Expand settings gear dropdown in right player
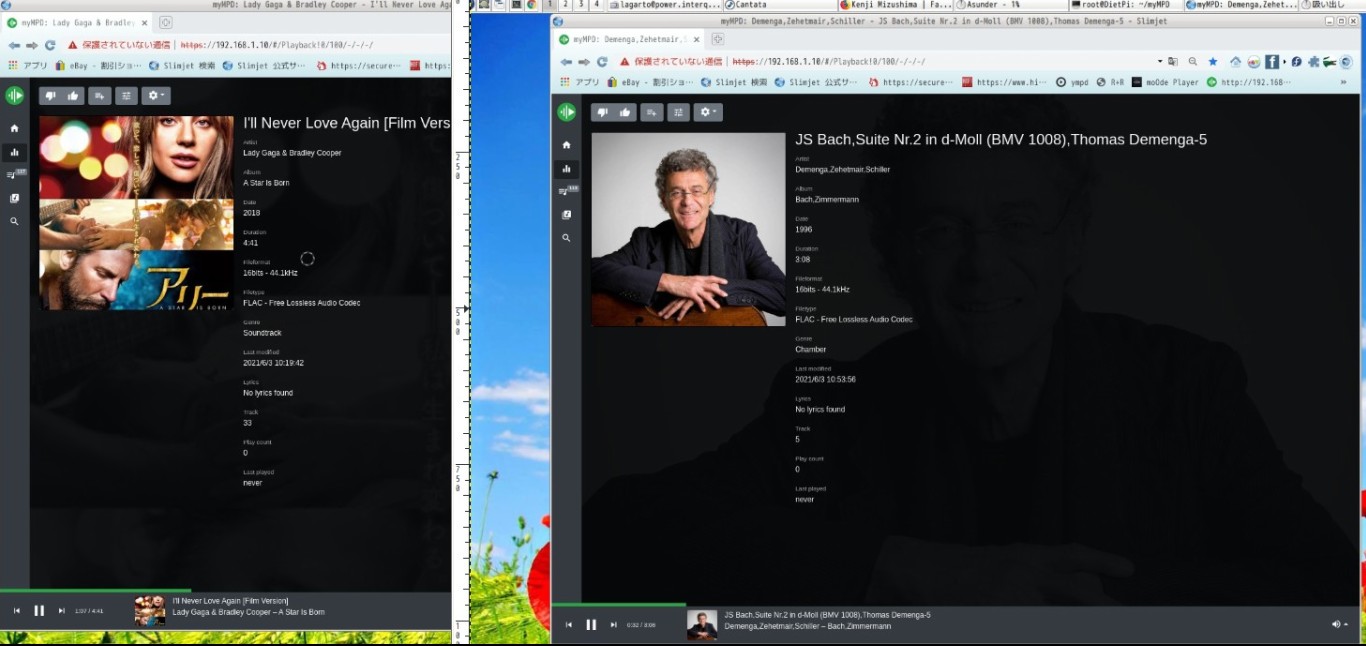The image size is (1366, 646). [x=708, y=112]
